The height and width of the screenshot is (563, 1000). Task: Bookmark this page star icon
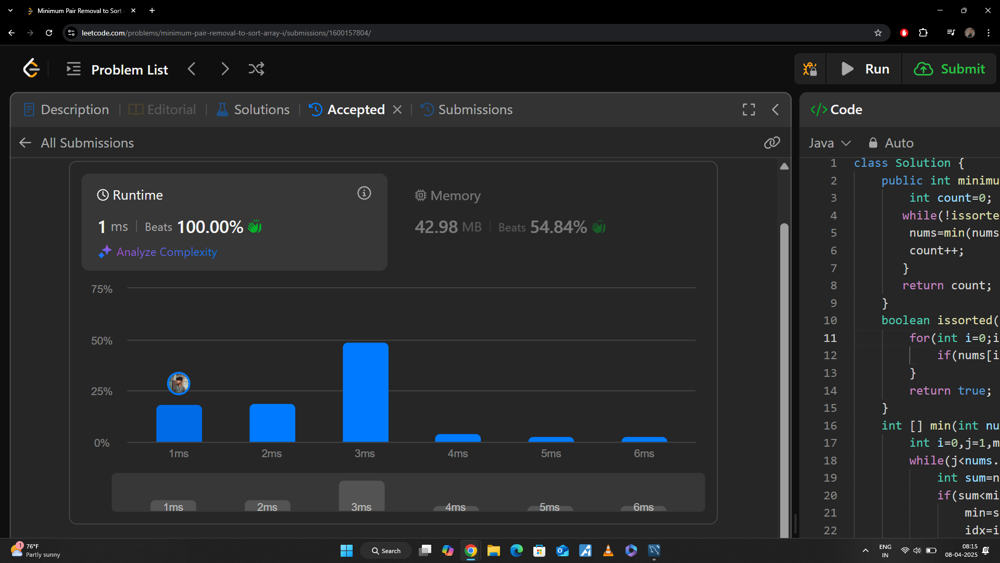click(878, 33)
